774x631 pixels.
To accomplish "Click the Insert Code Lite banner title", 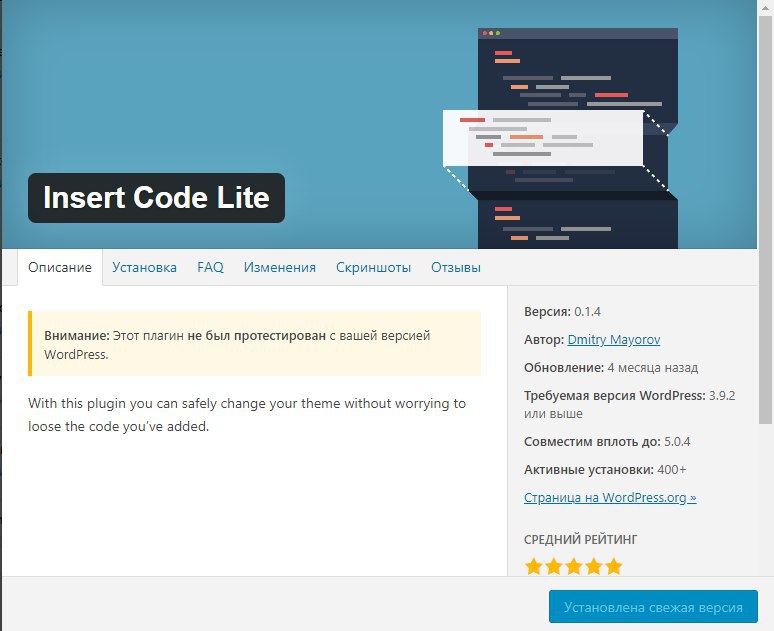I will point(156,197).
